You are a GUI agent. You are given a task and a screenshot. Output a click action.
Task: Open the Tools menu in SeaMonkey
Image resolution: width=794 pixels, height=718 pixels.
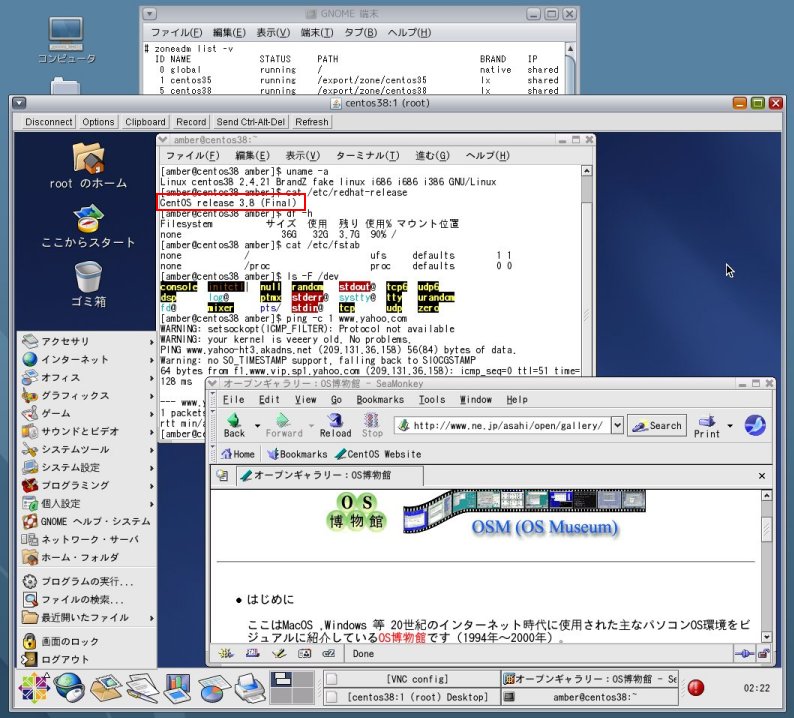click(431, 400)
